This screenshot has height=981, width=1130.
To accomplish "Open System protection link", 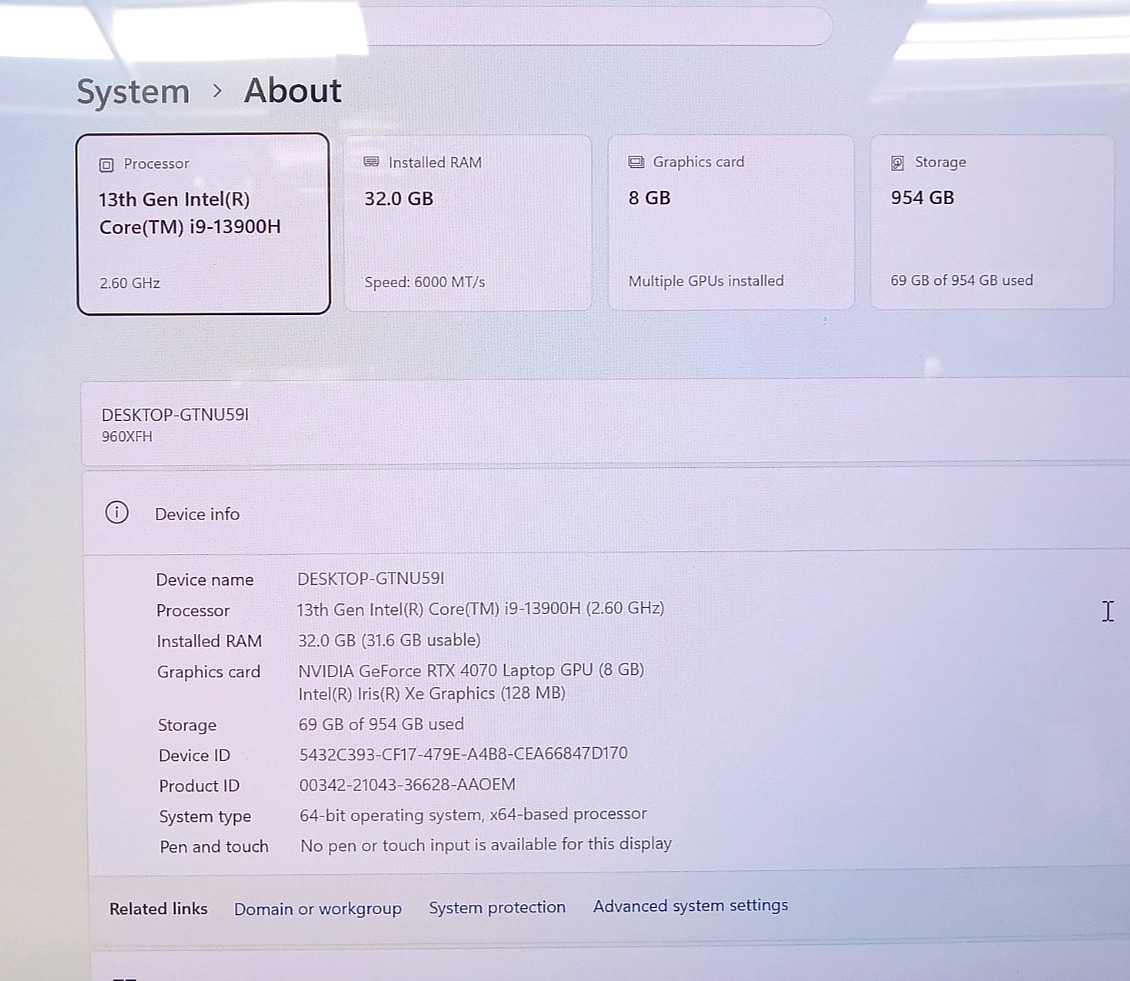I will click(x=497, y=907).
